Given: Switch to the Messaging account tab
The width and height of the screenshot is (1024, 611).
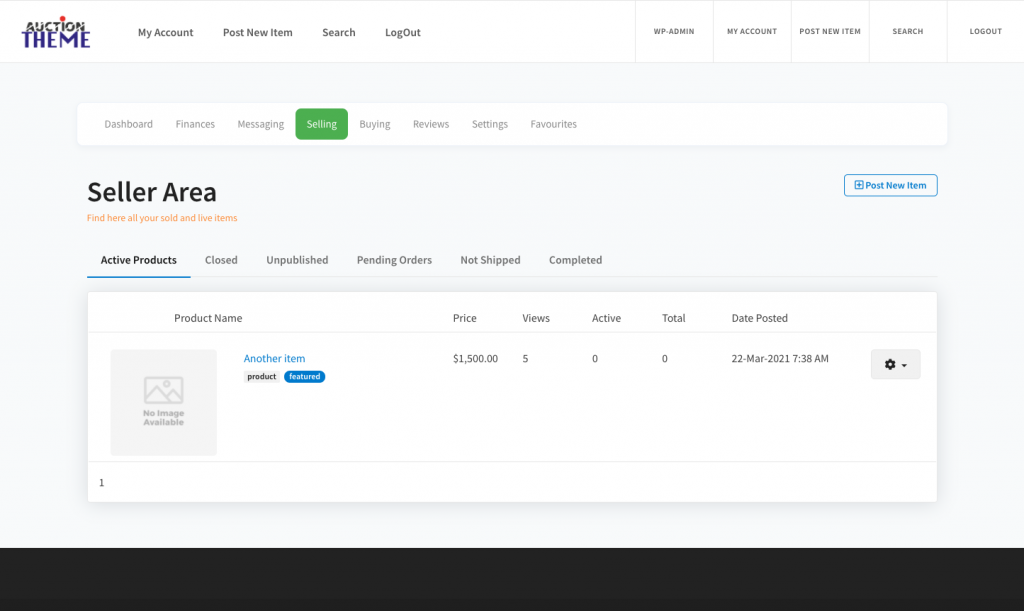Looking at the screenshot, I should 261,124.
